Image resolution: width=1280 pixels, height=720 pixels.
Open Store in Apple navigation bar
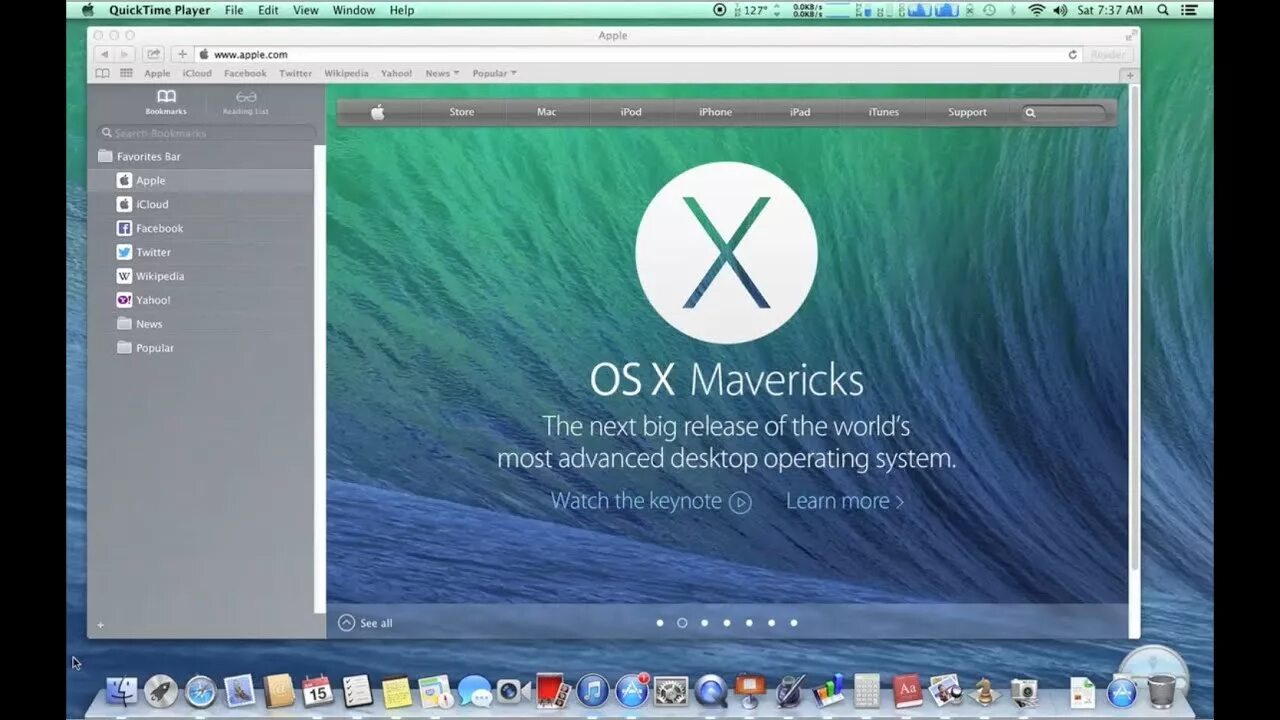pos(462,112)
